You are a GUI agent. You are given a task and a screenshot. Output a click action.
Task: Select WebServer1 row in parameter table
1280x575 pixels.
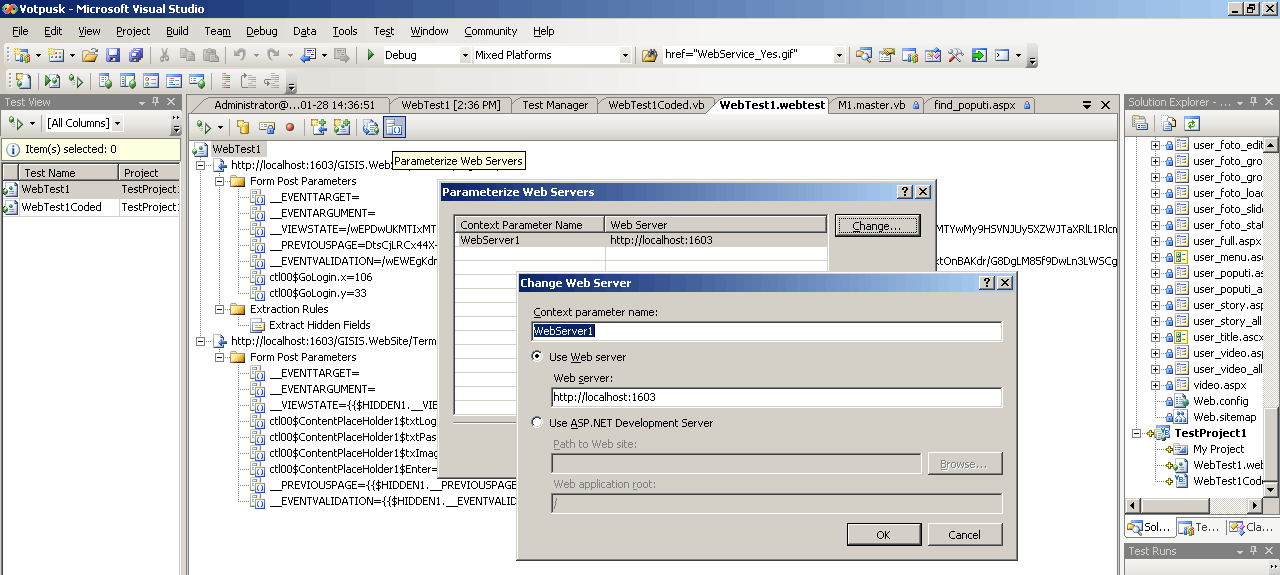(640, 240)
